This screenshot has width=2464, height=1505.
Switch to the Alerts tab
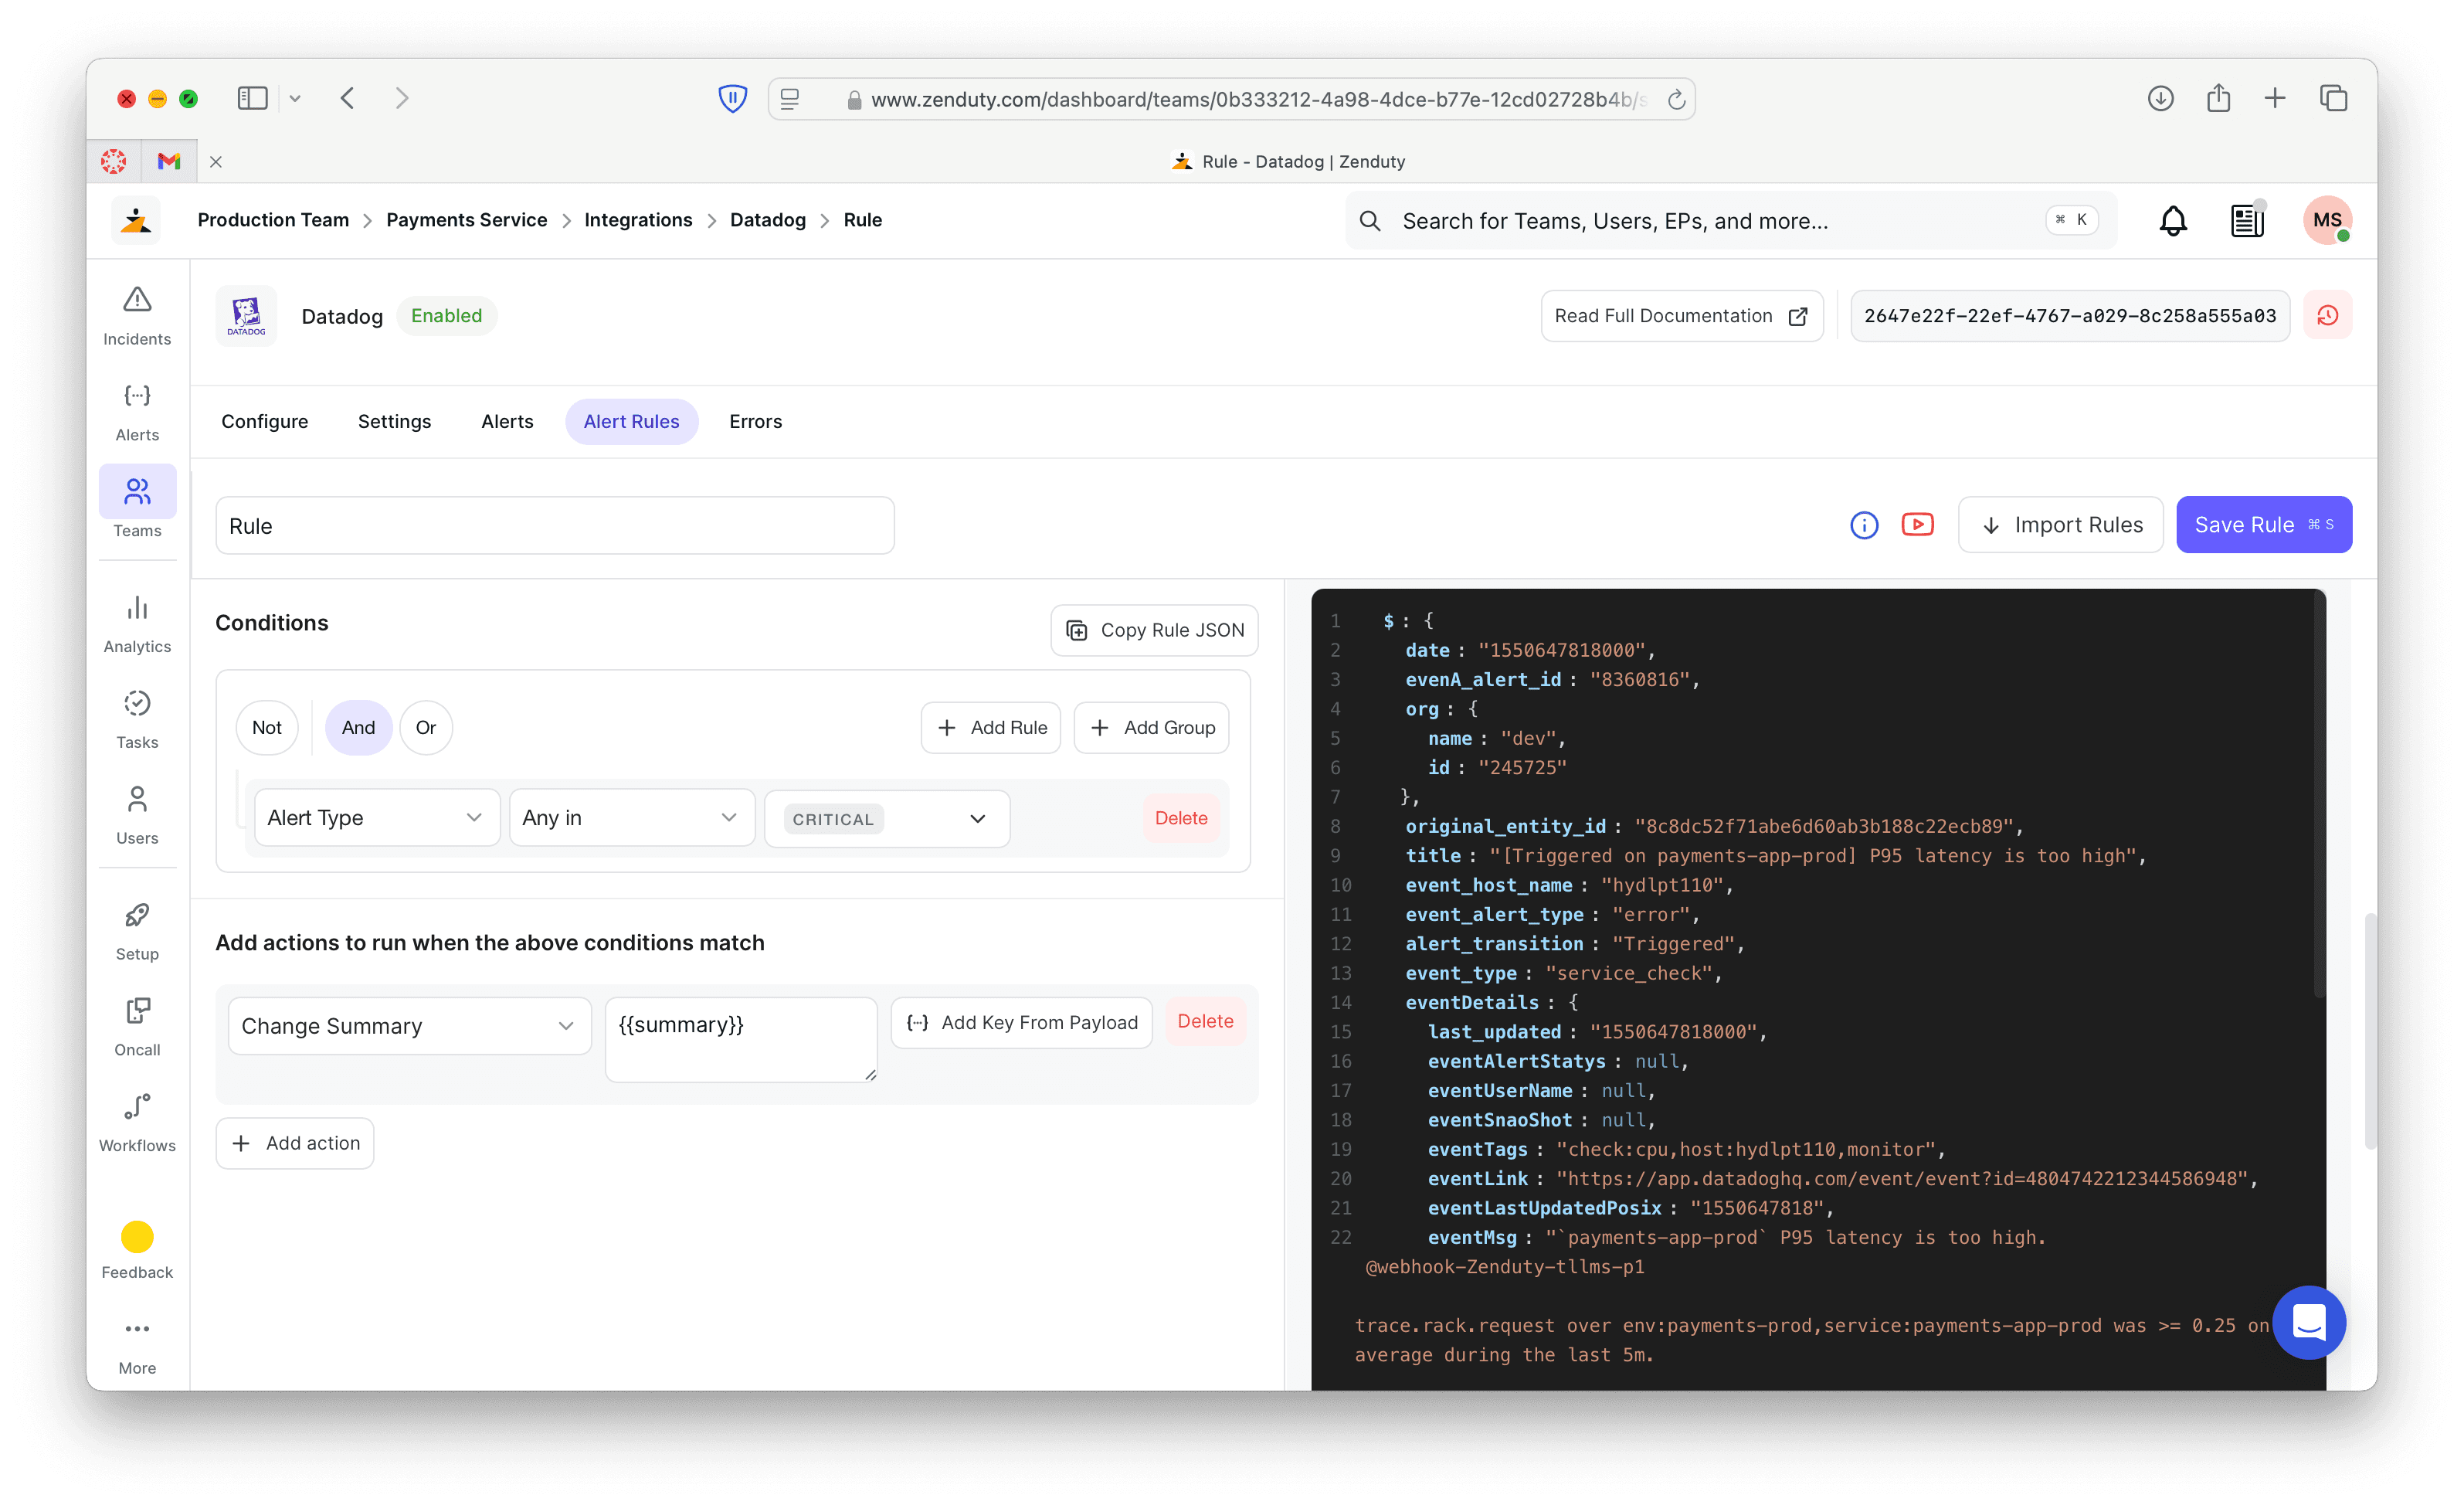(x=507, y=421)
